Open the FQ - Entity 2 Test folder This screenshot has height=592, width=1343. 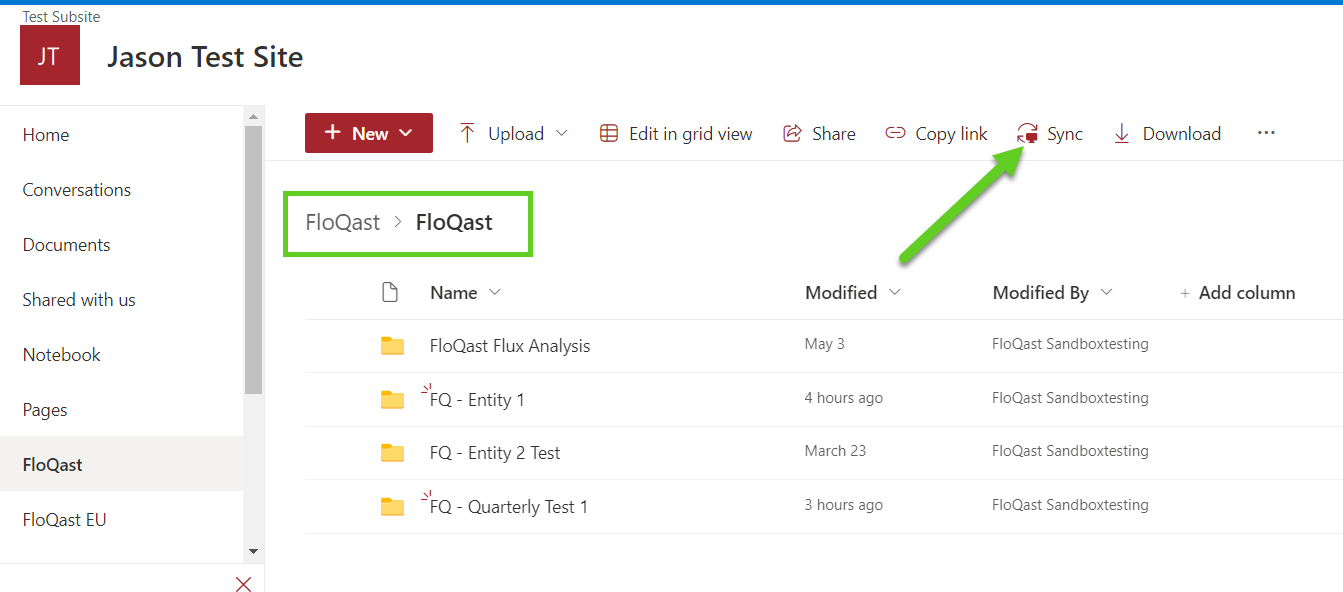coord(495,453)
